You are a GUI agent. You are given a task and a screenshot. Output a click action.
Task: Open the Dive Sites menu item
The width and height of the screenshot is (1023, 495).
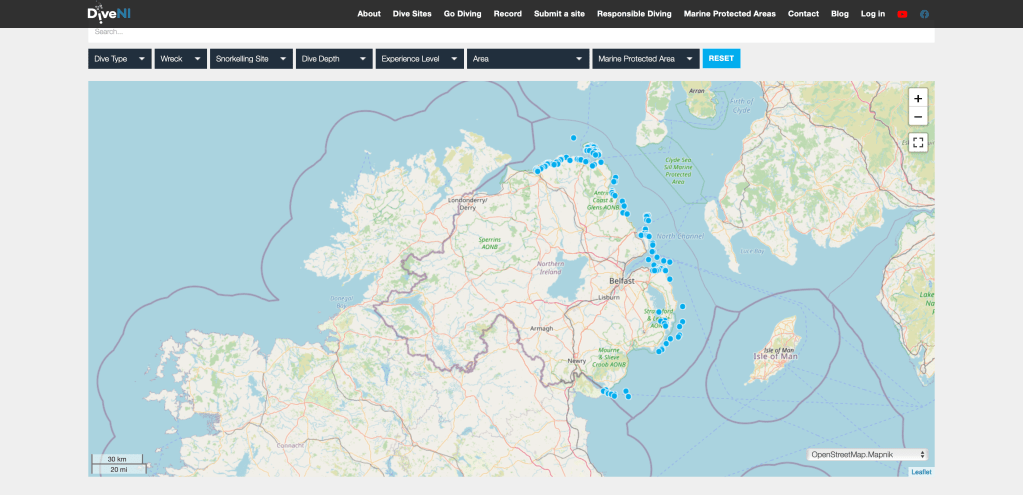tap(412, 14)
